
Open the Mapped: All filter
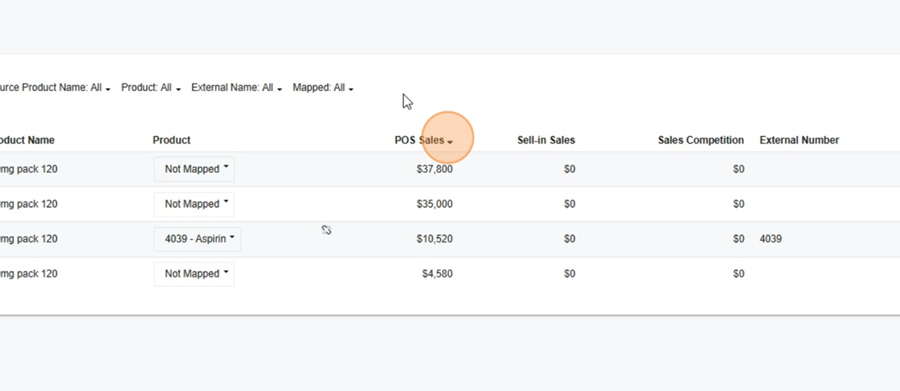coord(323,88)
